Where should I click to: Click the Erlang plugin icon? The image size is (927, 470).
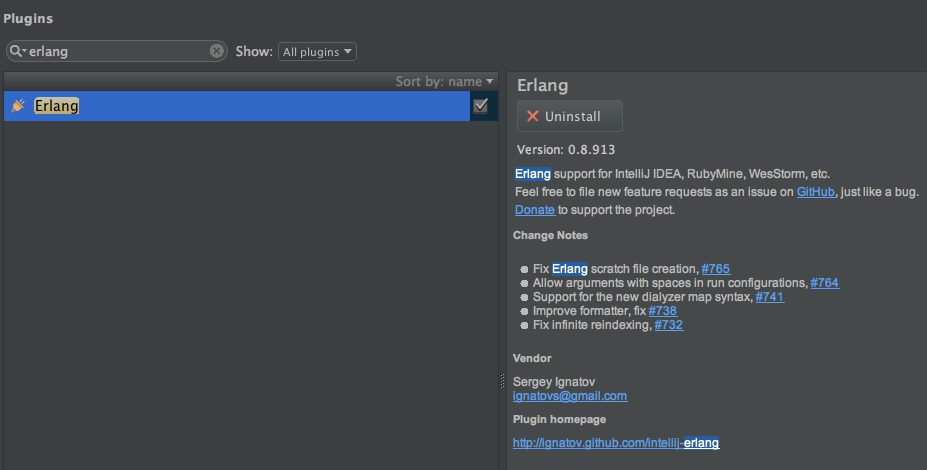[18, 106]
